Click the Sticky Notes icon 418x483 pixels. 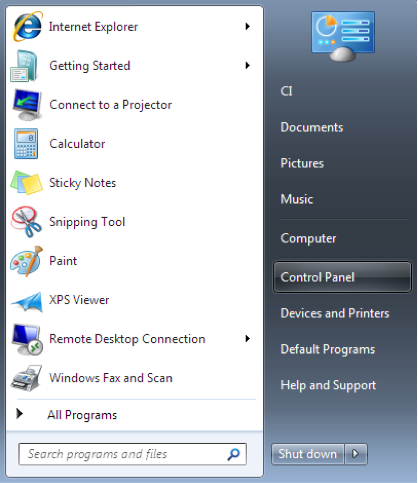pyautogui.click(x=26, y=183)
